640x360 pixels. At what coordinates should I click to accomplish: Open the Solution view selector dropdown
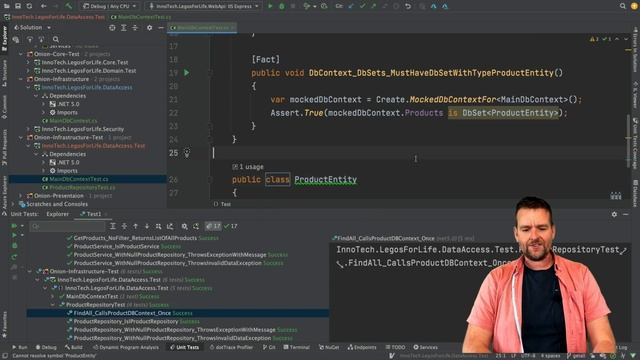pos(32,28)
